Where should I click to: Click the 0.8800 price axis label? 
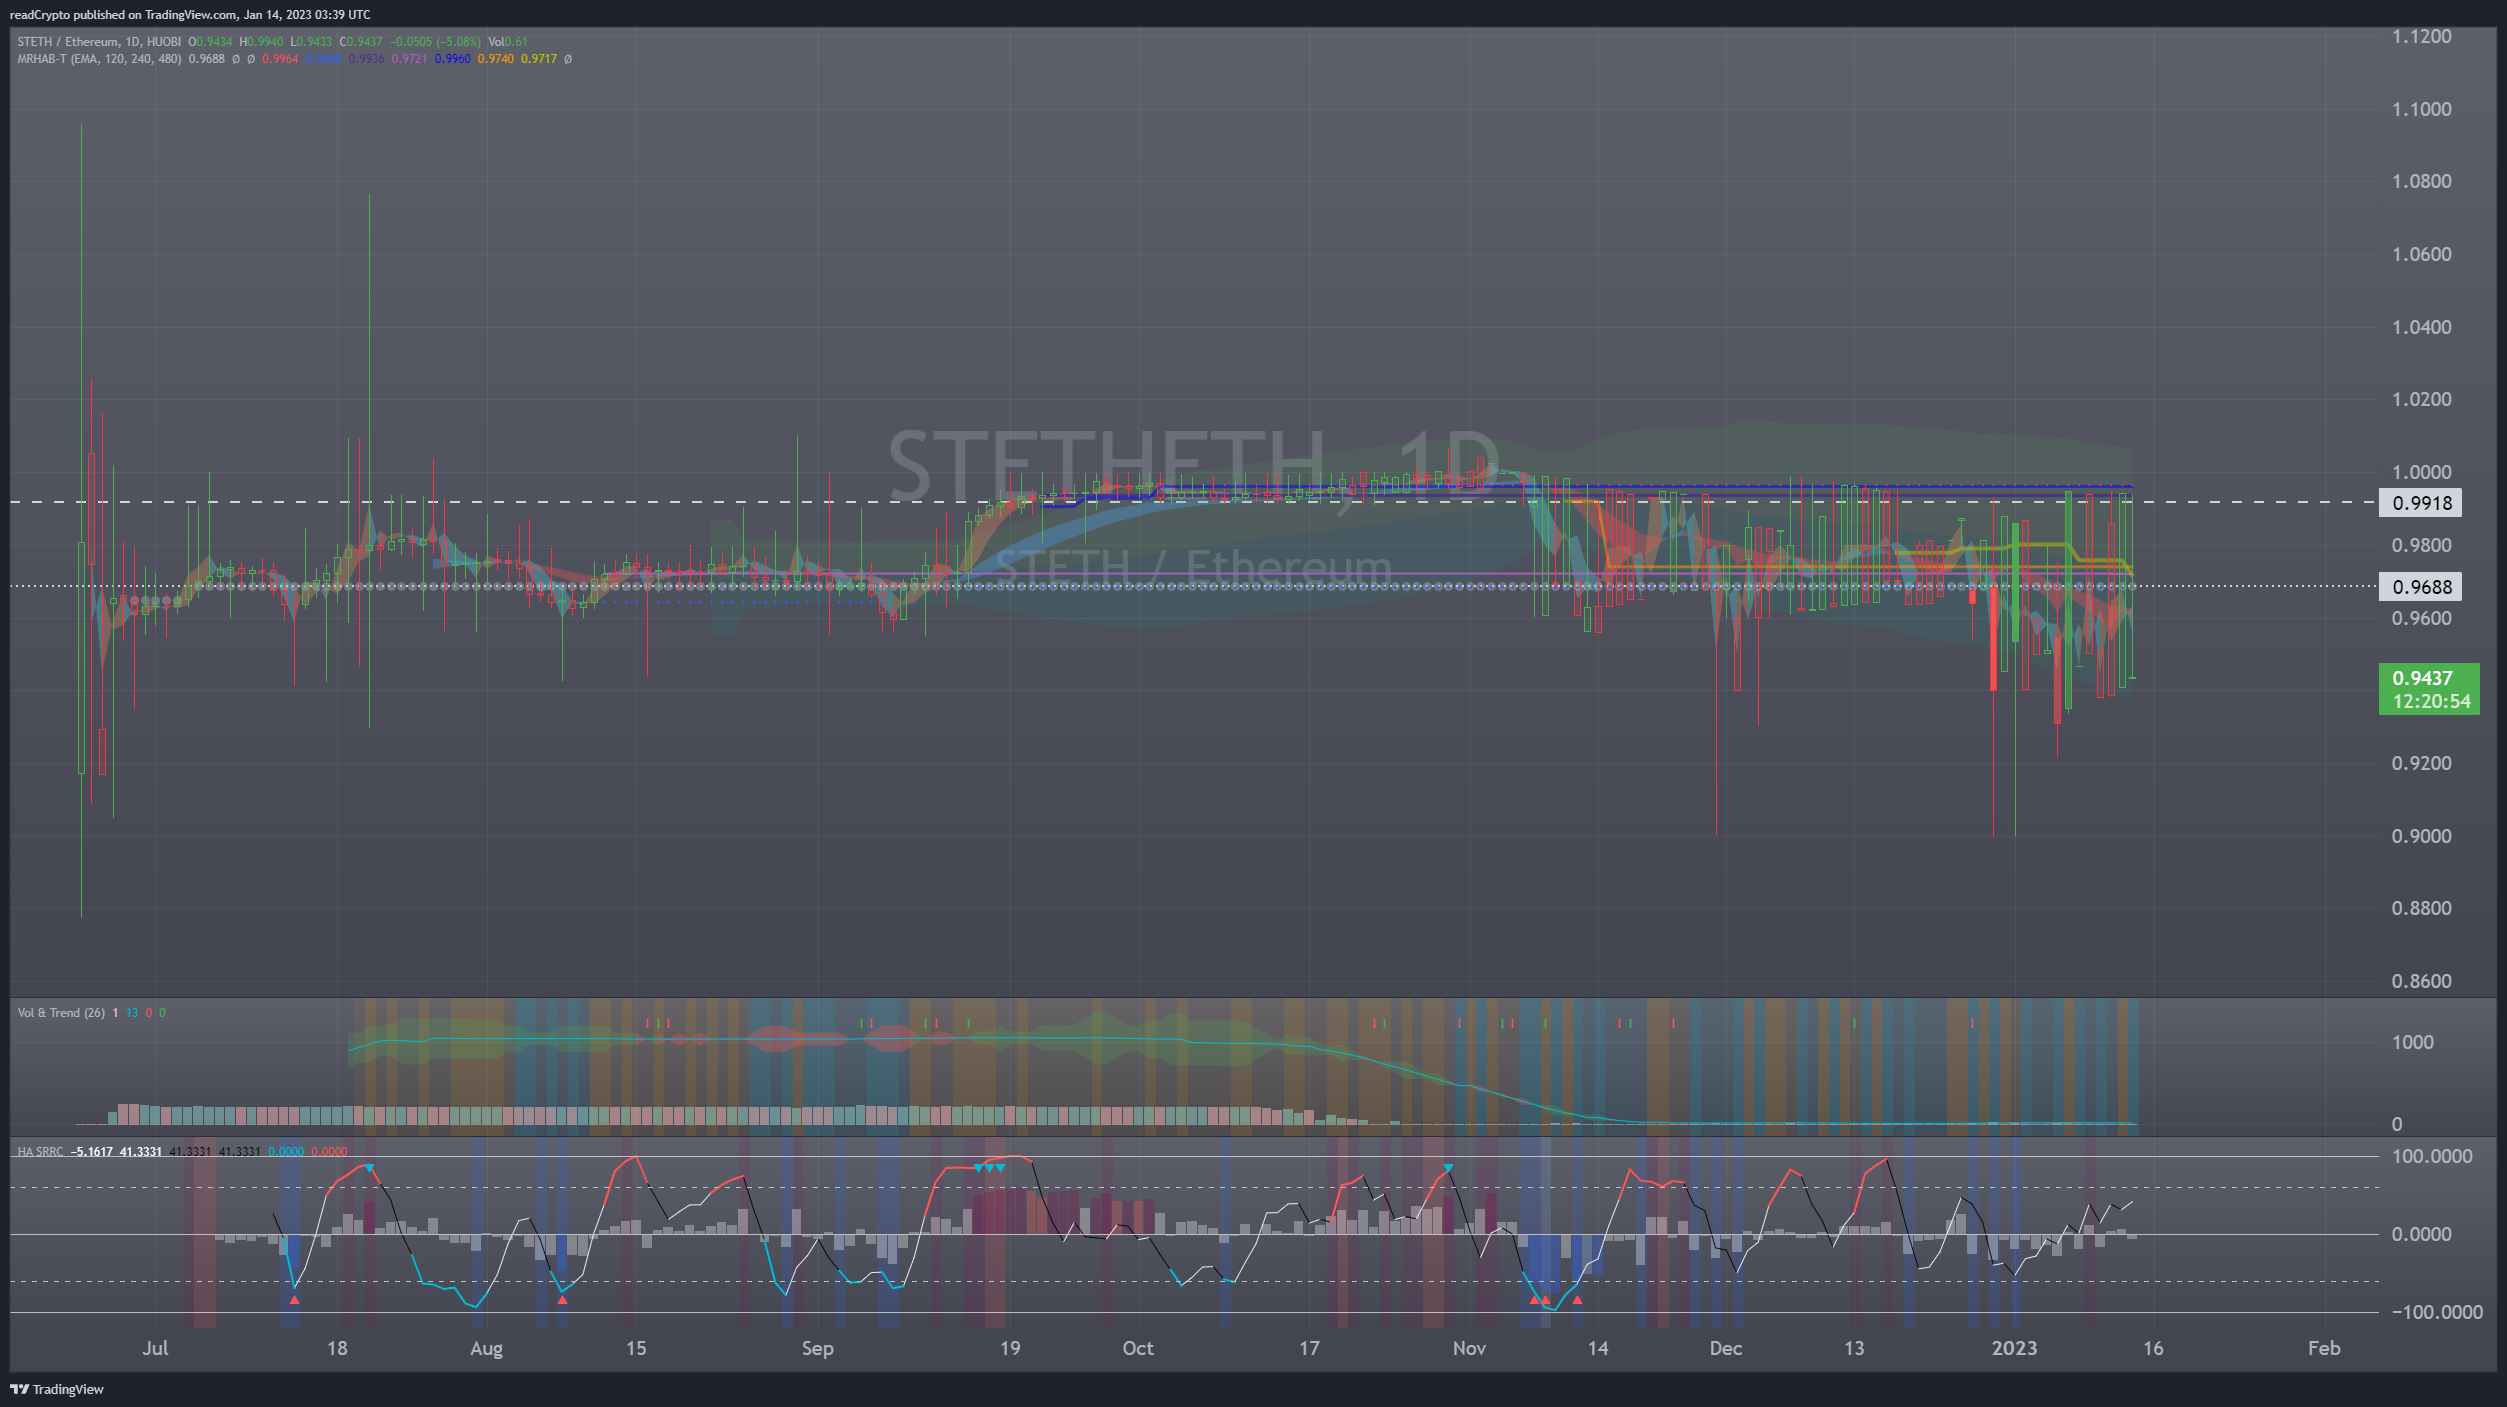click(2421, 908)
